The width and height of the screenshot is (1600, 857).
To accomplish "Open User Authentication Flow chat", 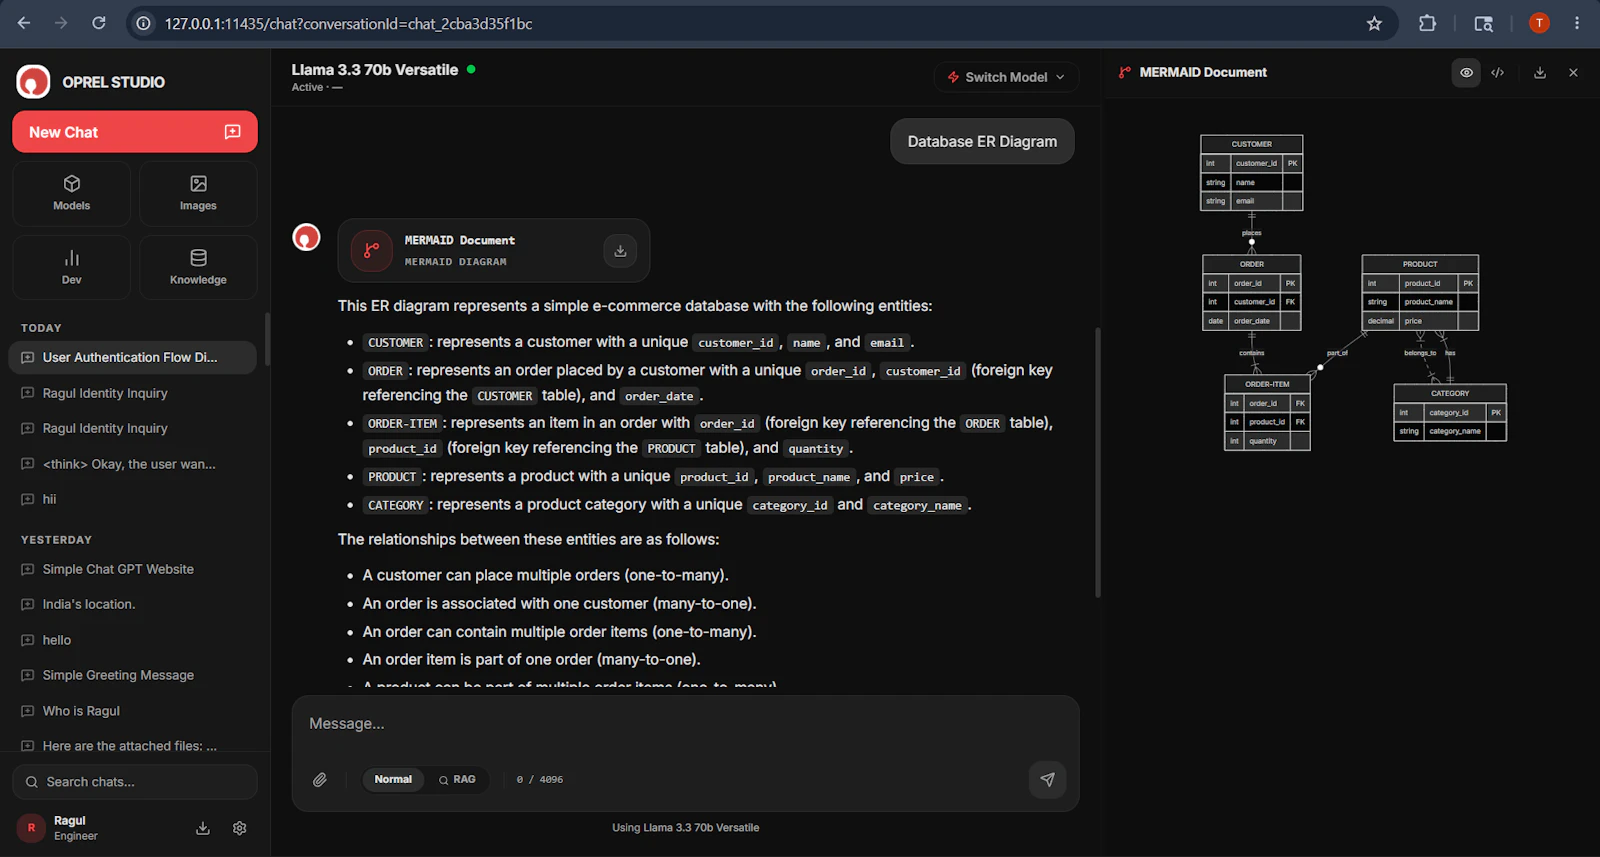I will (x=132, y=357).
